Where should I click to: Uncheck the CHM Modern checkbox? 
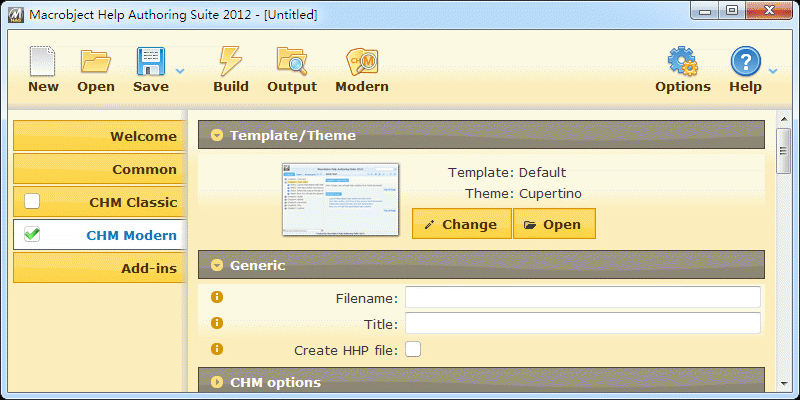click(x=32, y=235)
